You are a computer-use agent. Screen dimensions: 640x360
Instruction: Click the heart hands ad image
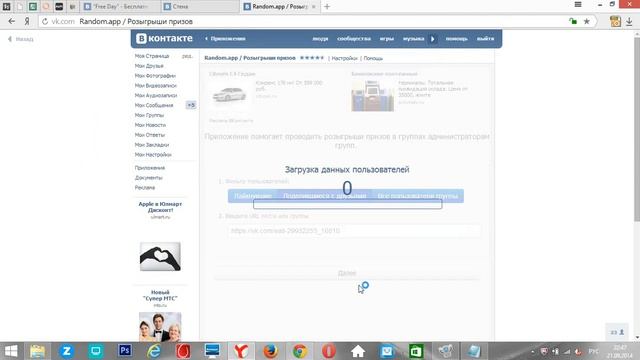click(160, 257)
